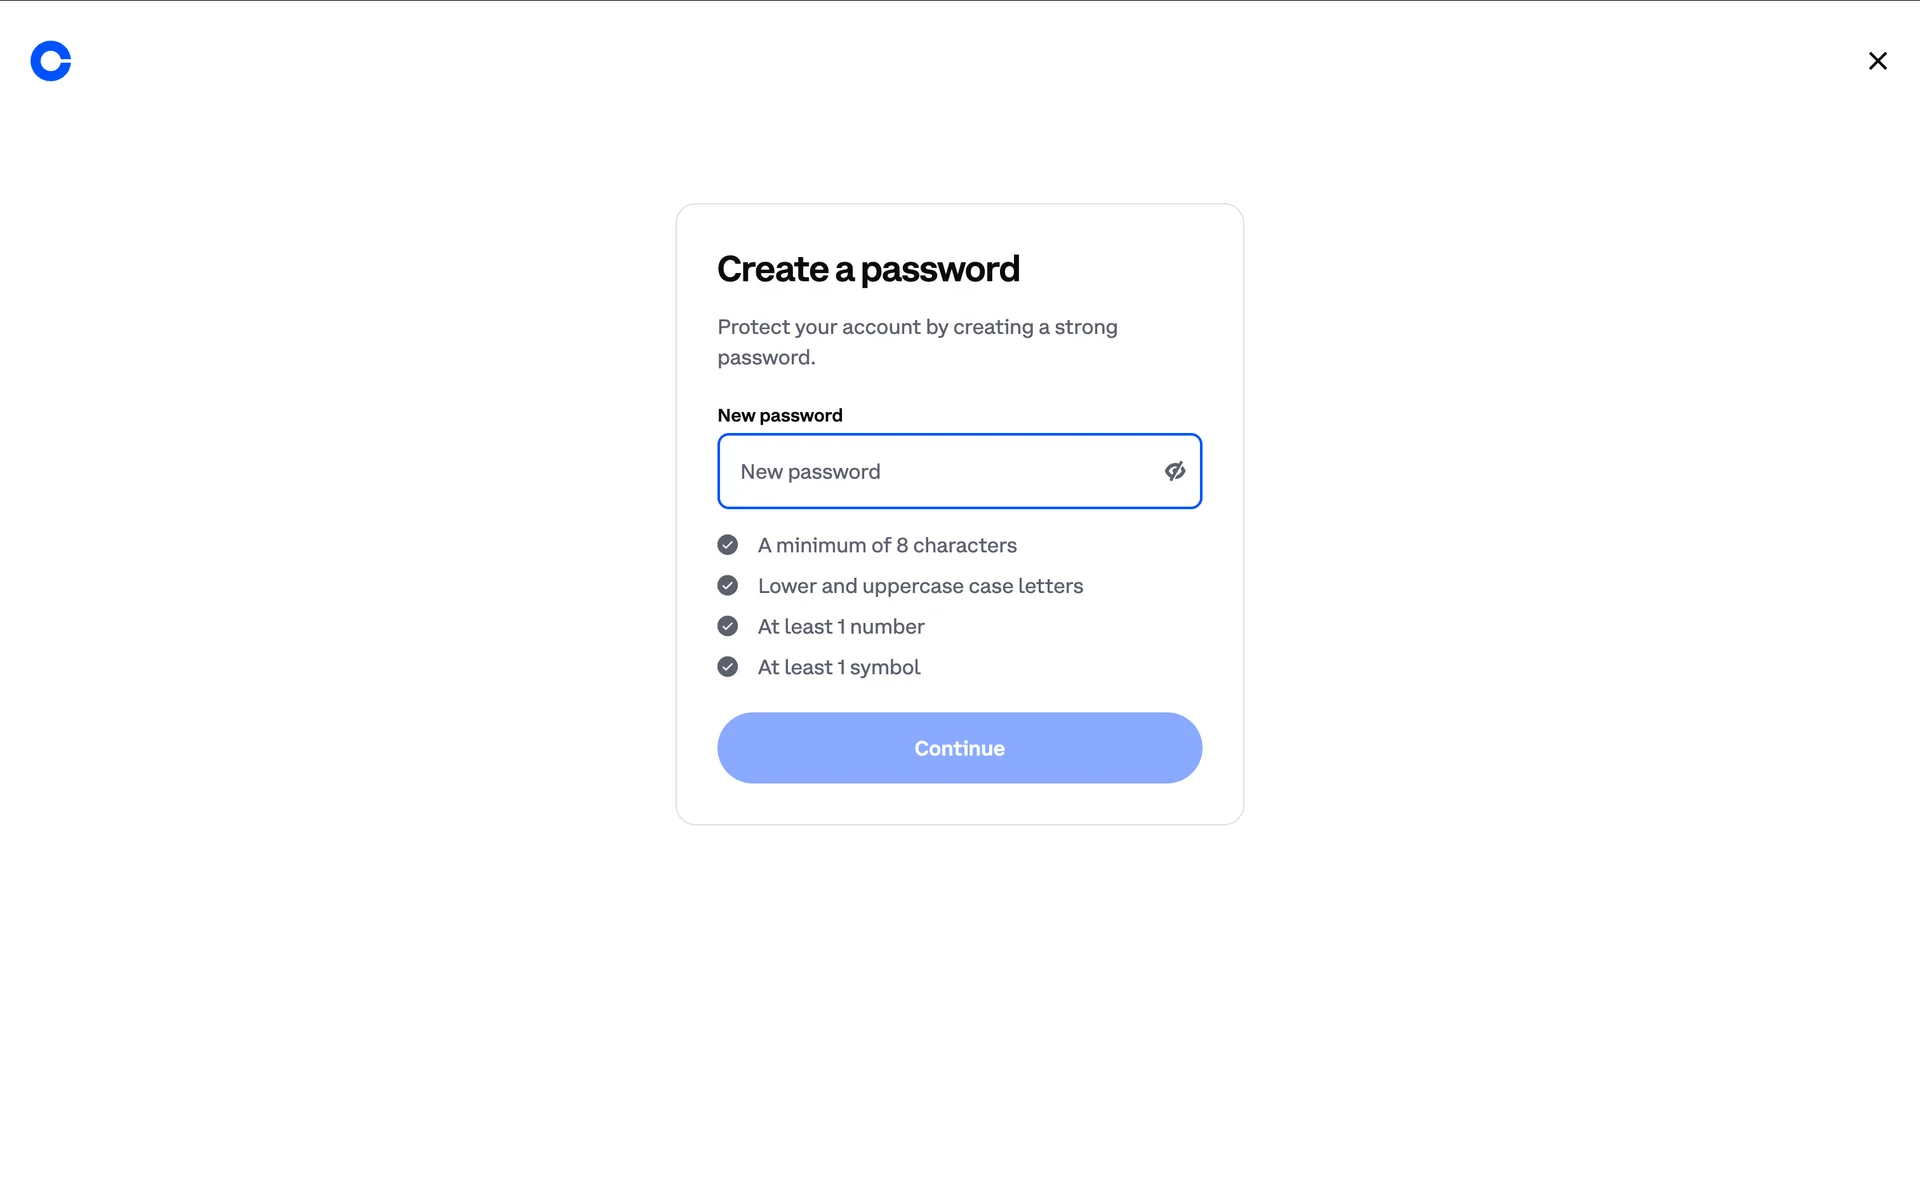Click blank space right of Continue button
Image resolution: width=1920 pixels, height=1200 pixels.
pyautogui.click(x=1223, y=748)
